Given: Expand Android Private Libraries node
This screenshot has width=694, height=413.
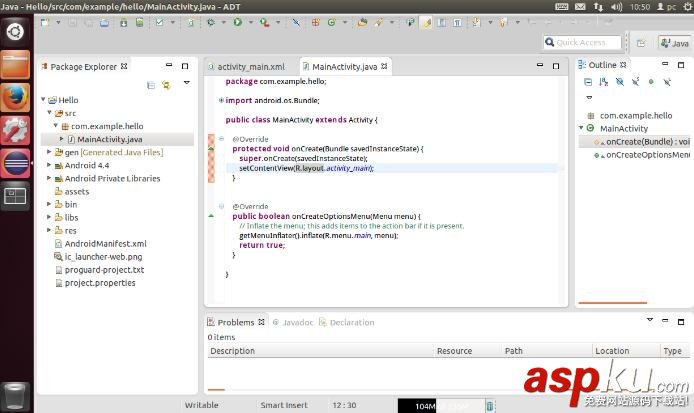Looking at the screenshot, I should tap(49, 178).
